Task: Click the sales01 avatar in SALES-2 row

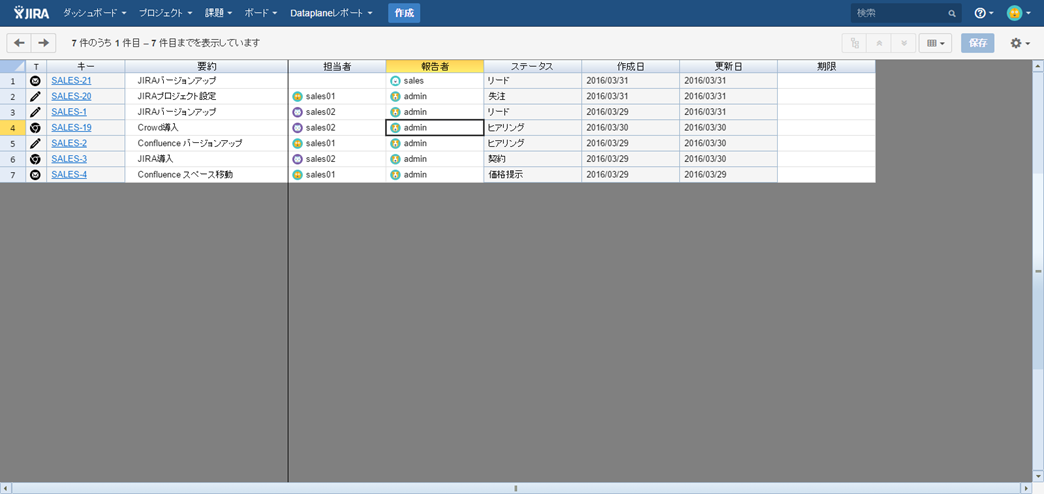Action: pyautogui.click(x=298, y=143)
